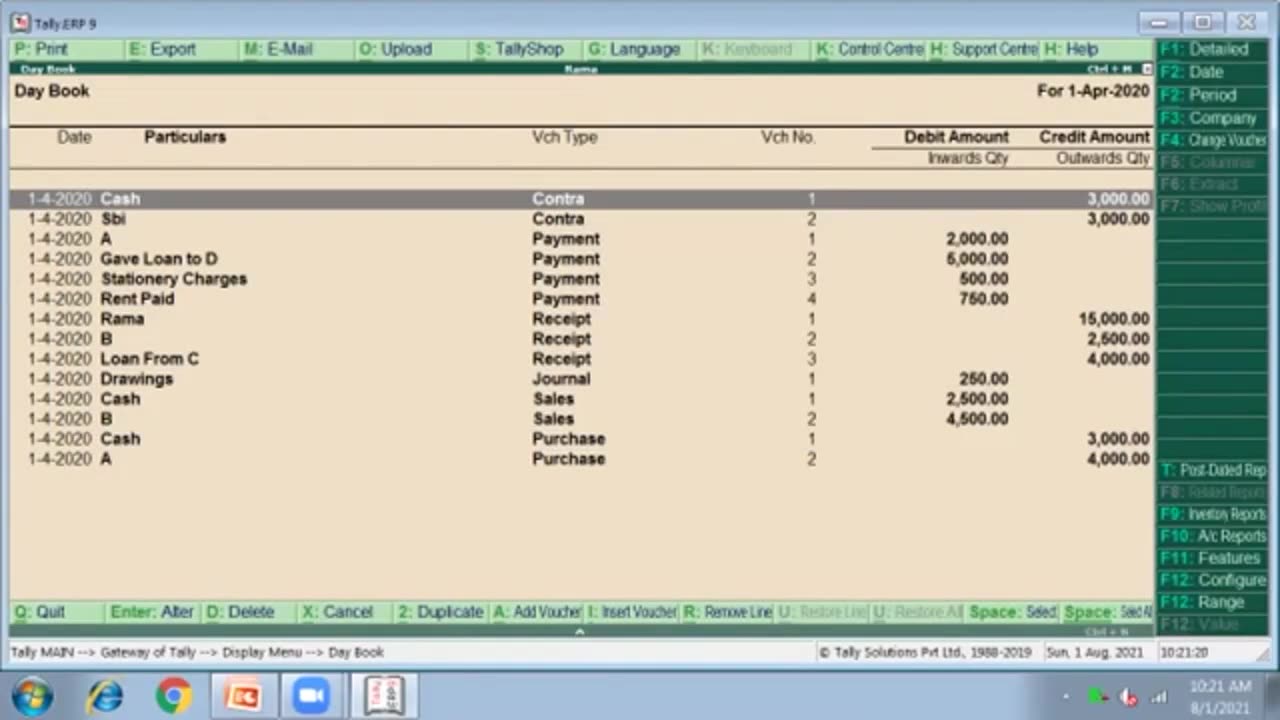Open the Print menu

[66, 49]
